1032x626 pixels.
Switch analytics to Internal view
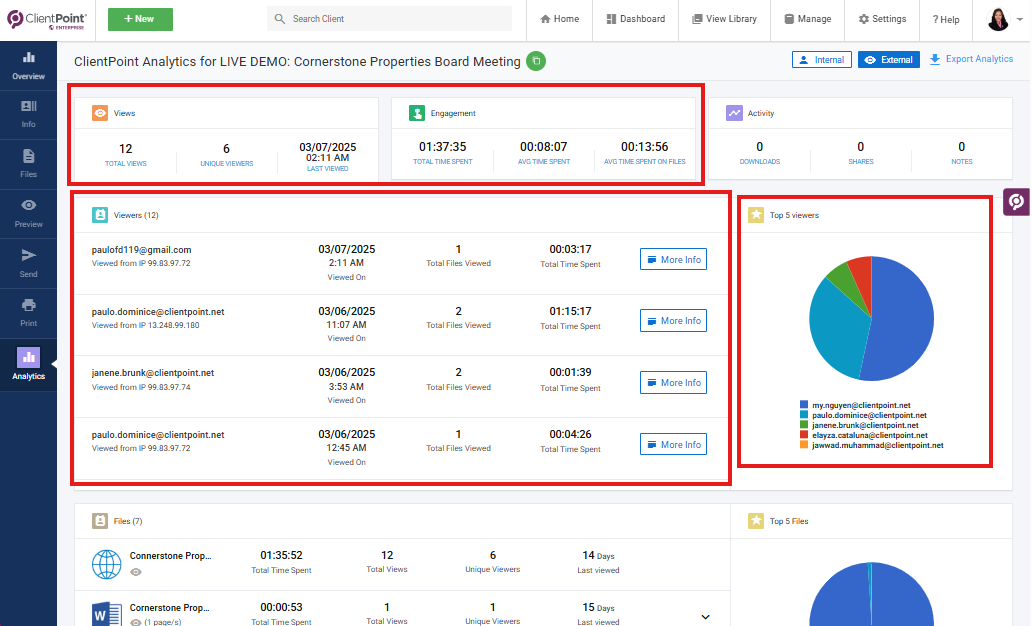[x=821, y=60]
